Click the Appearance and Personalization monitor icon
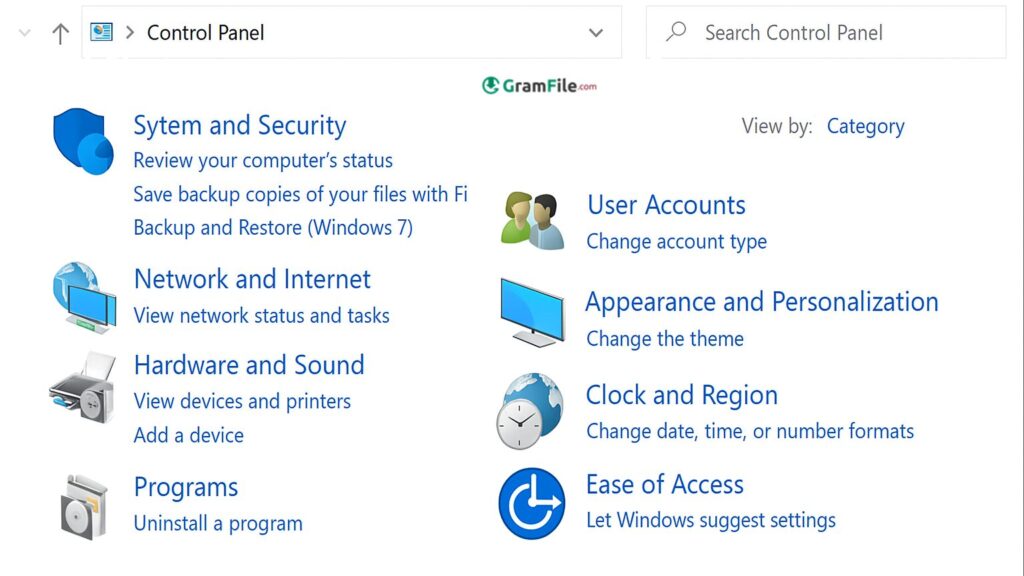1024x576 pixels. click(531, 313)
